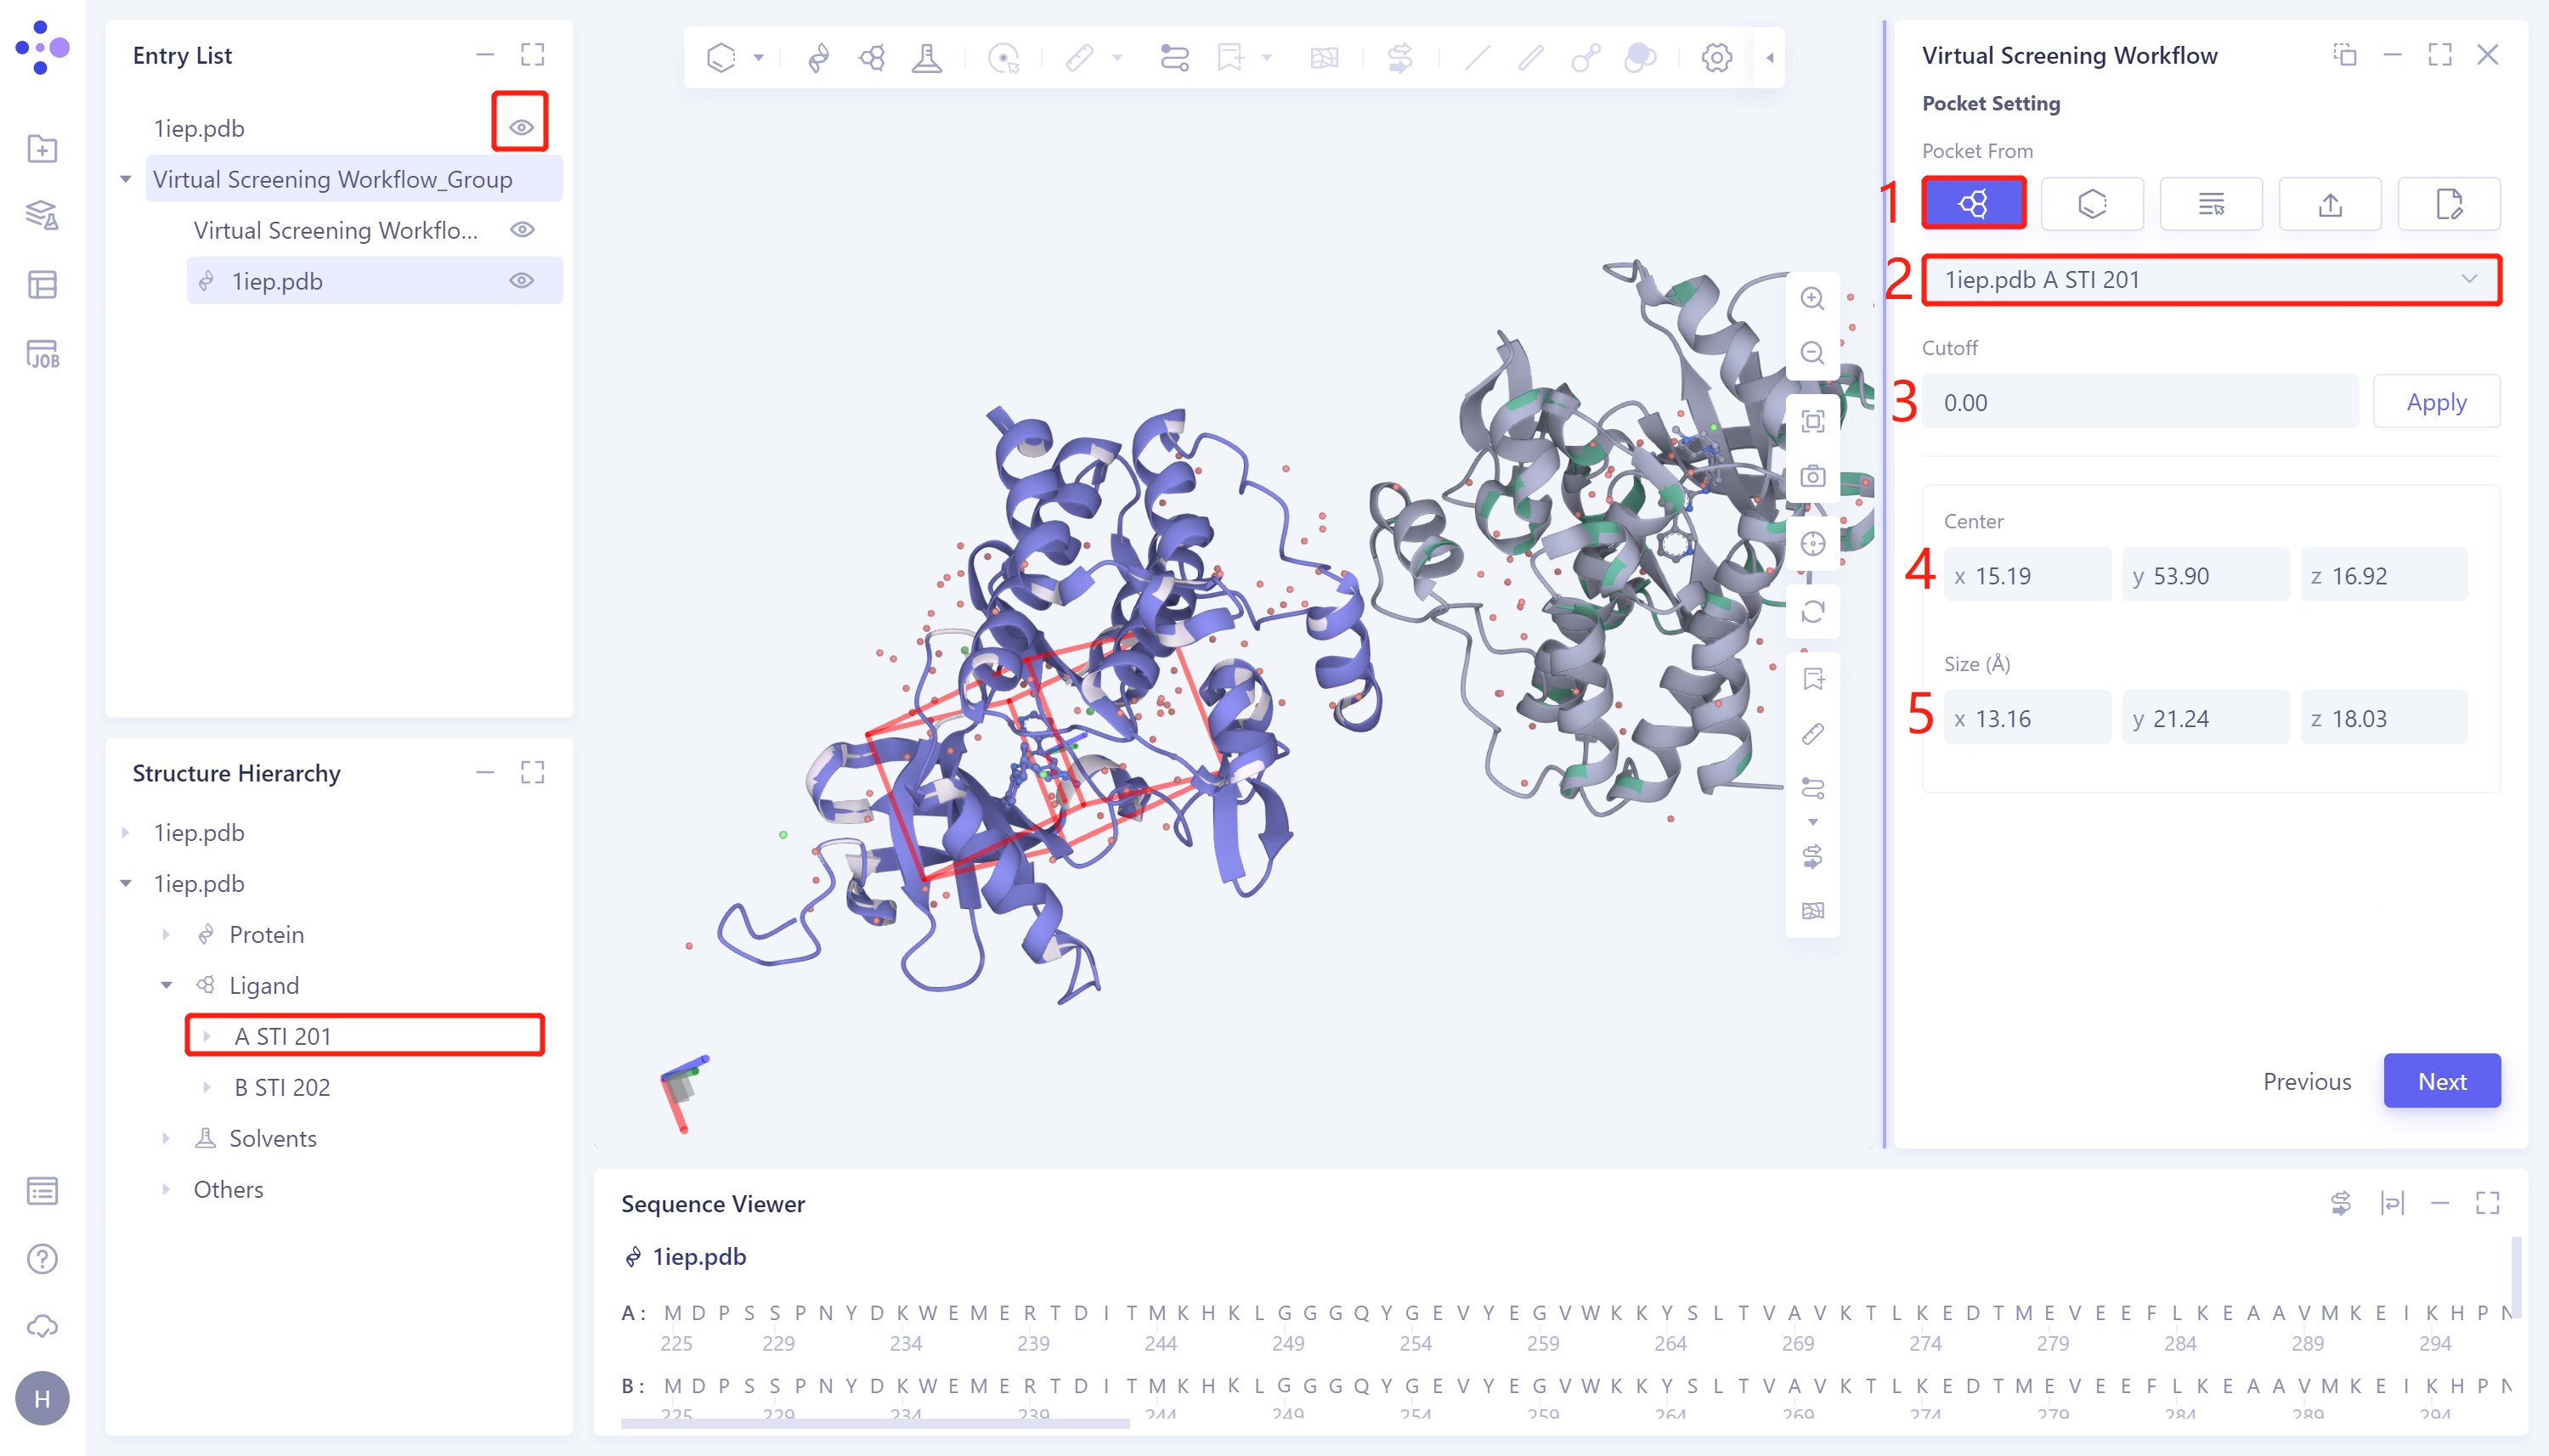Toggle visibility of the top 1iep.pdb entry
The width and height of the screenshot is (2549, 1456).
(x=521, y=127)
